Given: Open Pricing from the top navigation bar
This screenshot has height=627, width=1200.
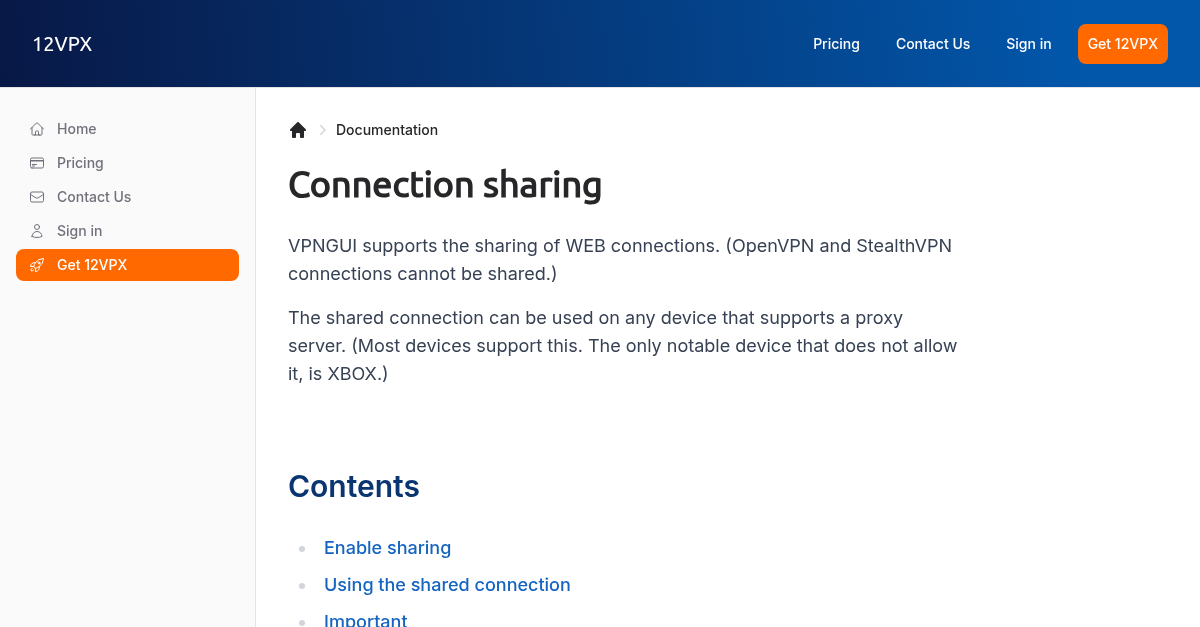Looking at the screenshot, I should click(x=836, y=44).
